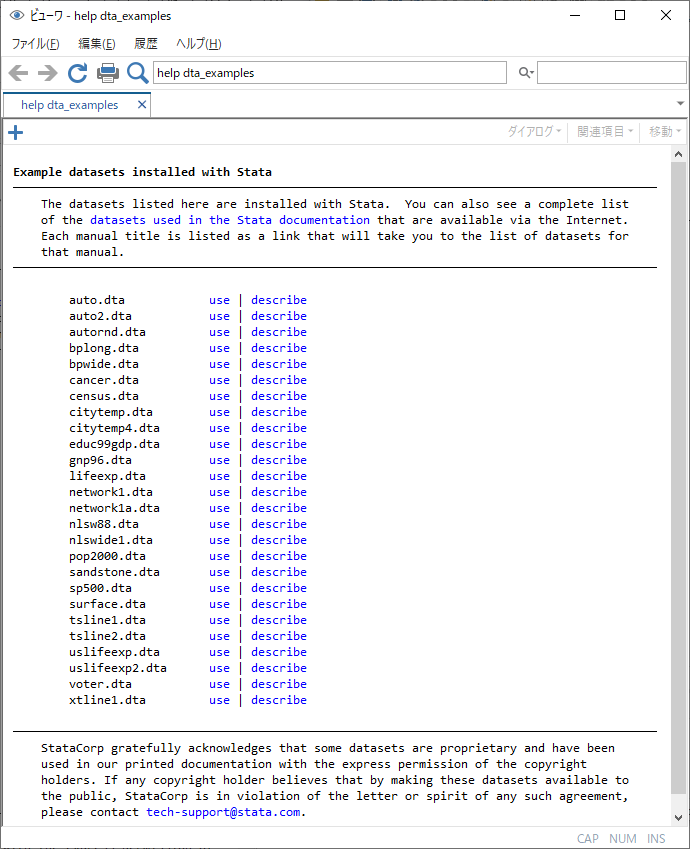Click describe link for nlsw88.dta
This screenshot has width=690, height=849.
pyautogui.click(x=279, y=524)
